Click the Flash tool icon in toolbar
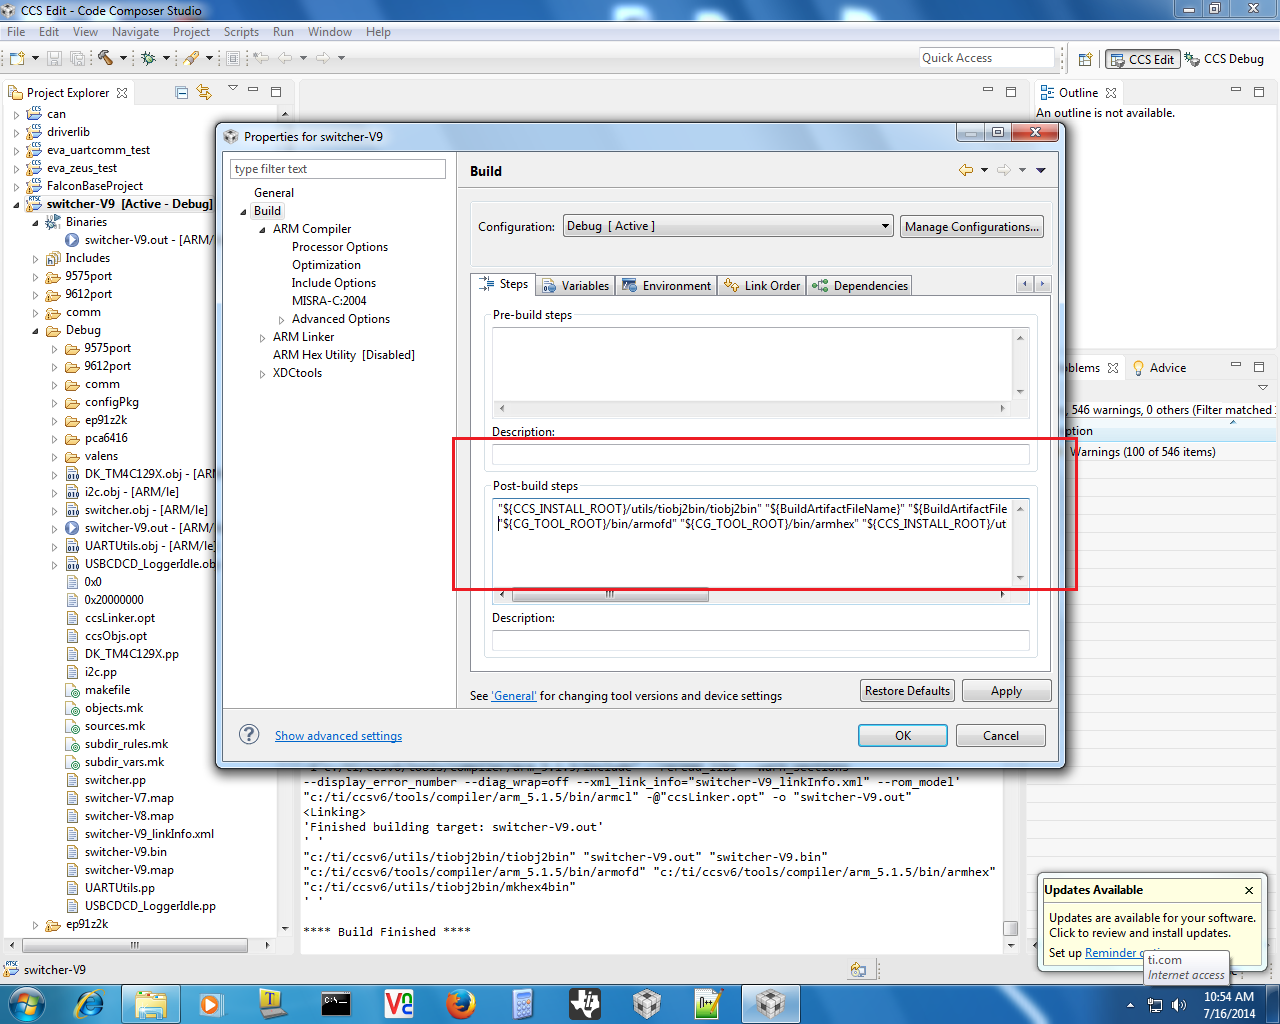The height and width of the screenshot is (1024, 1280). coord(191,58)
